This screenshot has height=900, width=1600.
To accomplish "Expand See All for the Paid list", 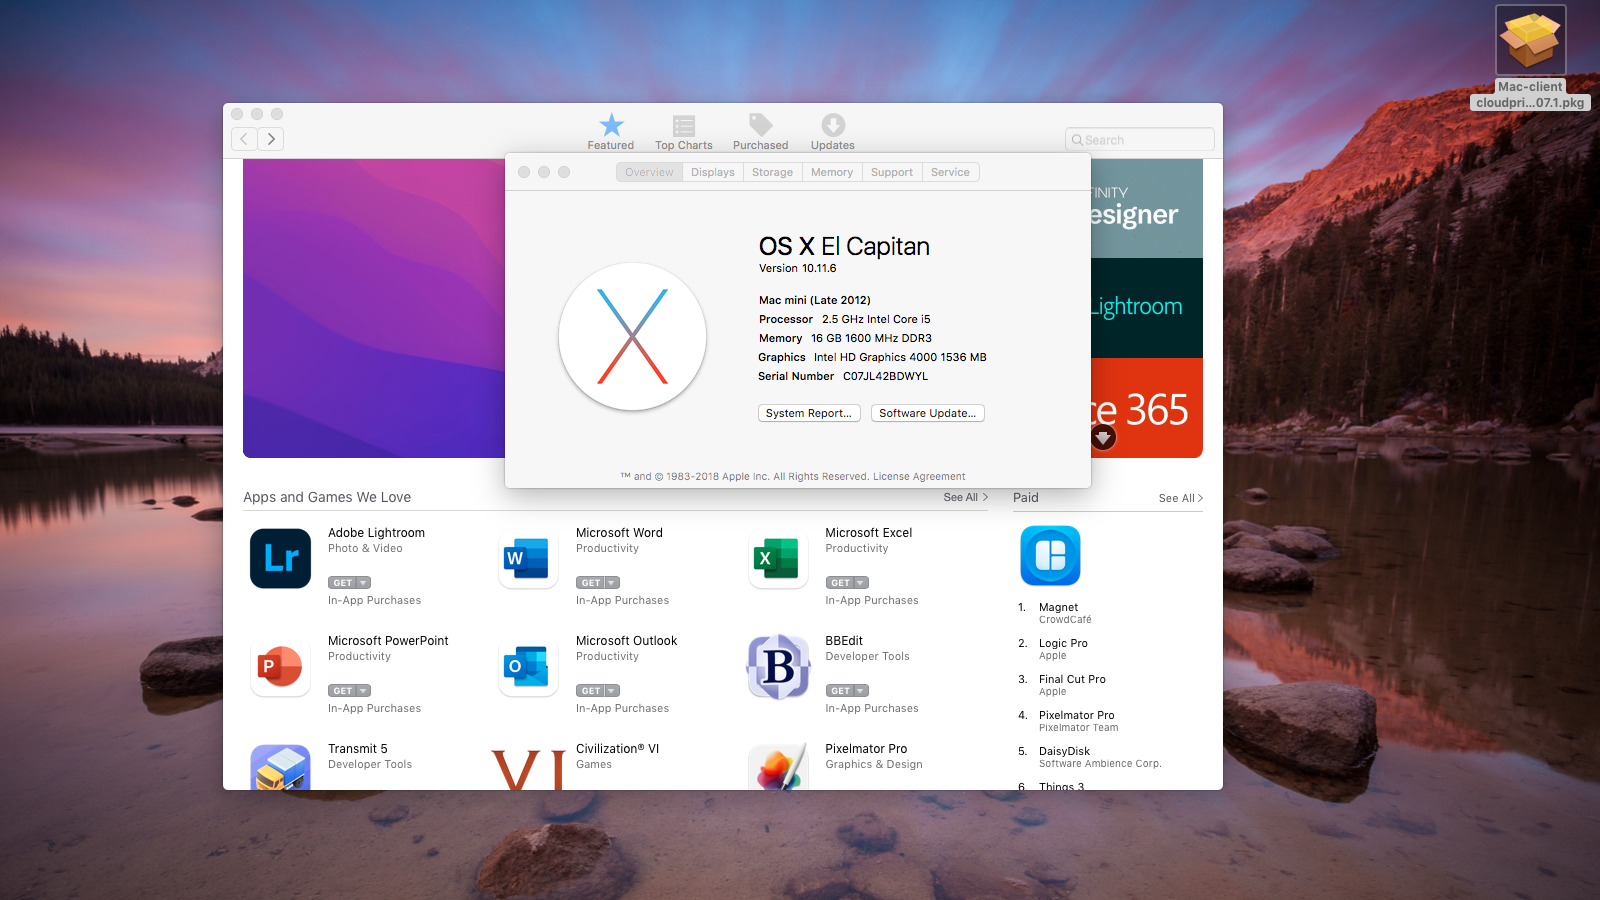I will tap(1181, 498).
